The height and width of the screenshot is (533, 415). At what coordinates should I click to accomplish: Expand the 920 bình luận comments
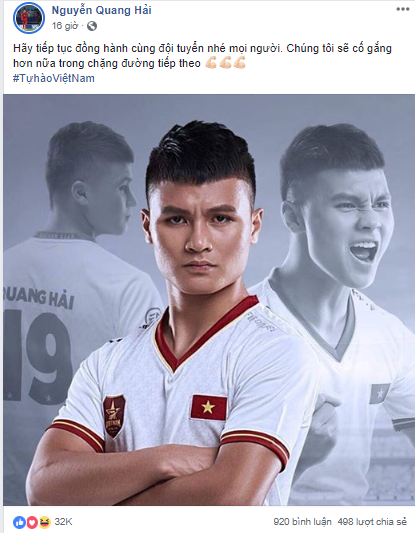(302, 522)
